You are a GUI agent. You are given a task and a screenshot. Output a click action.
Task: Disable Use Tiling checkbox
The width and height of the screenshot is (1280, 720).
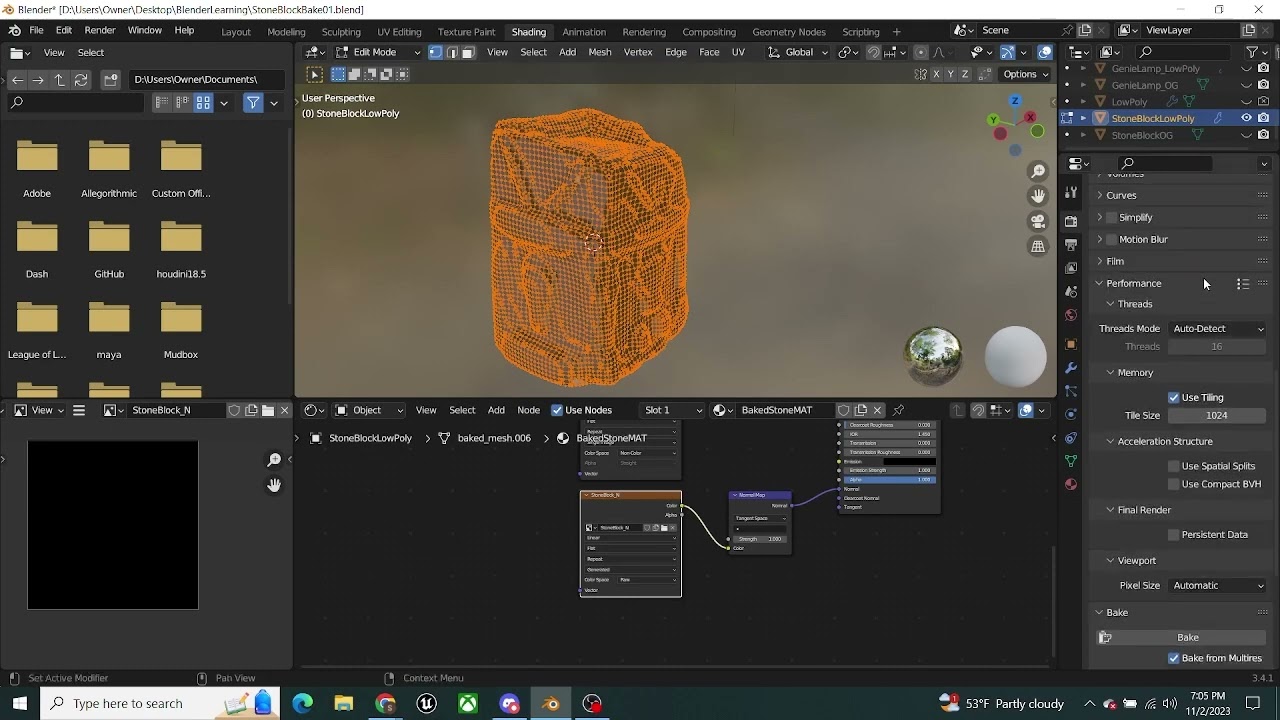(1174, 397)
